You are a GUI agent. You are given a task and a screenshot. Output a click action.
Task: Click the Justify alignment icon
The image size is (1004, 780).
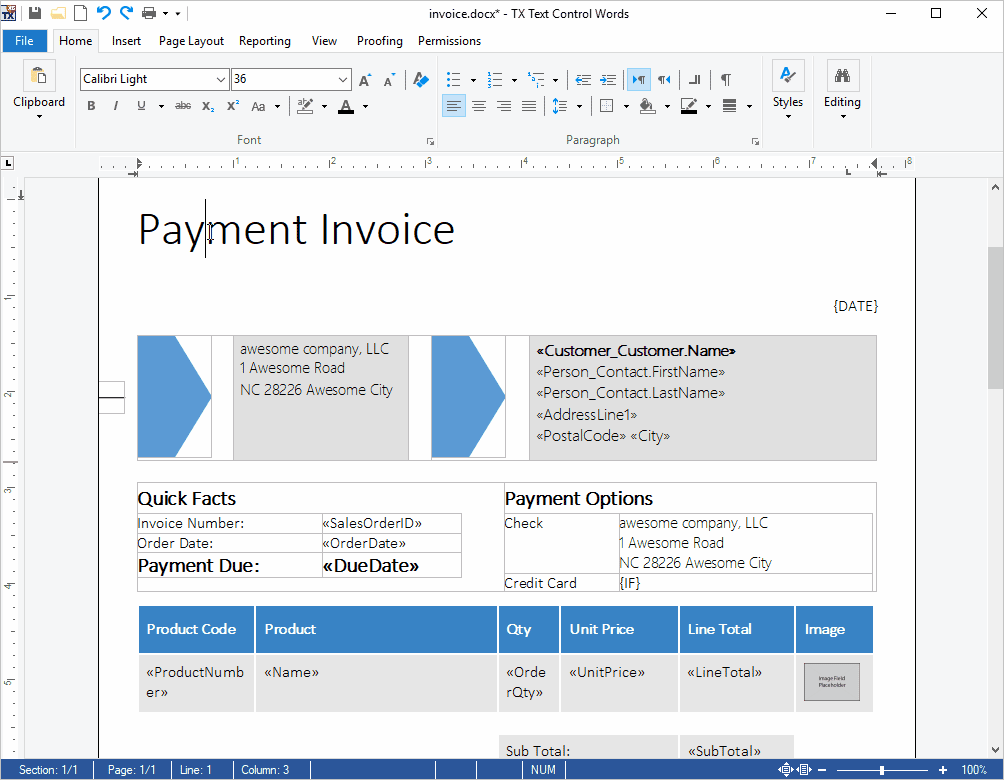(529, 106)
